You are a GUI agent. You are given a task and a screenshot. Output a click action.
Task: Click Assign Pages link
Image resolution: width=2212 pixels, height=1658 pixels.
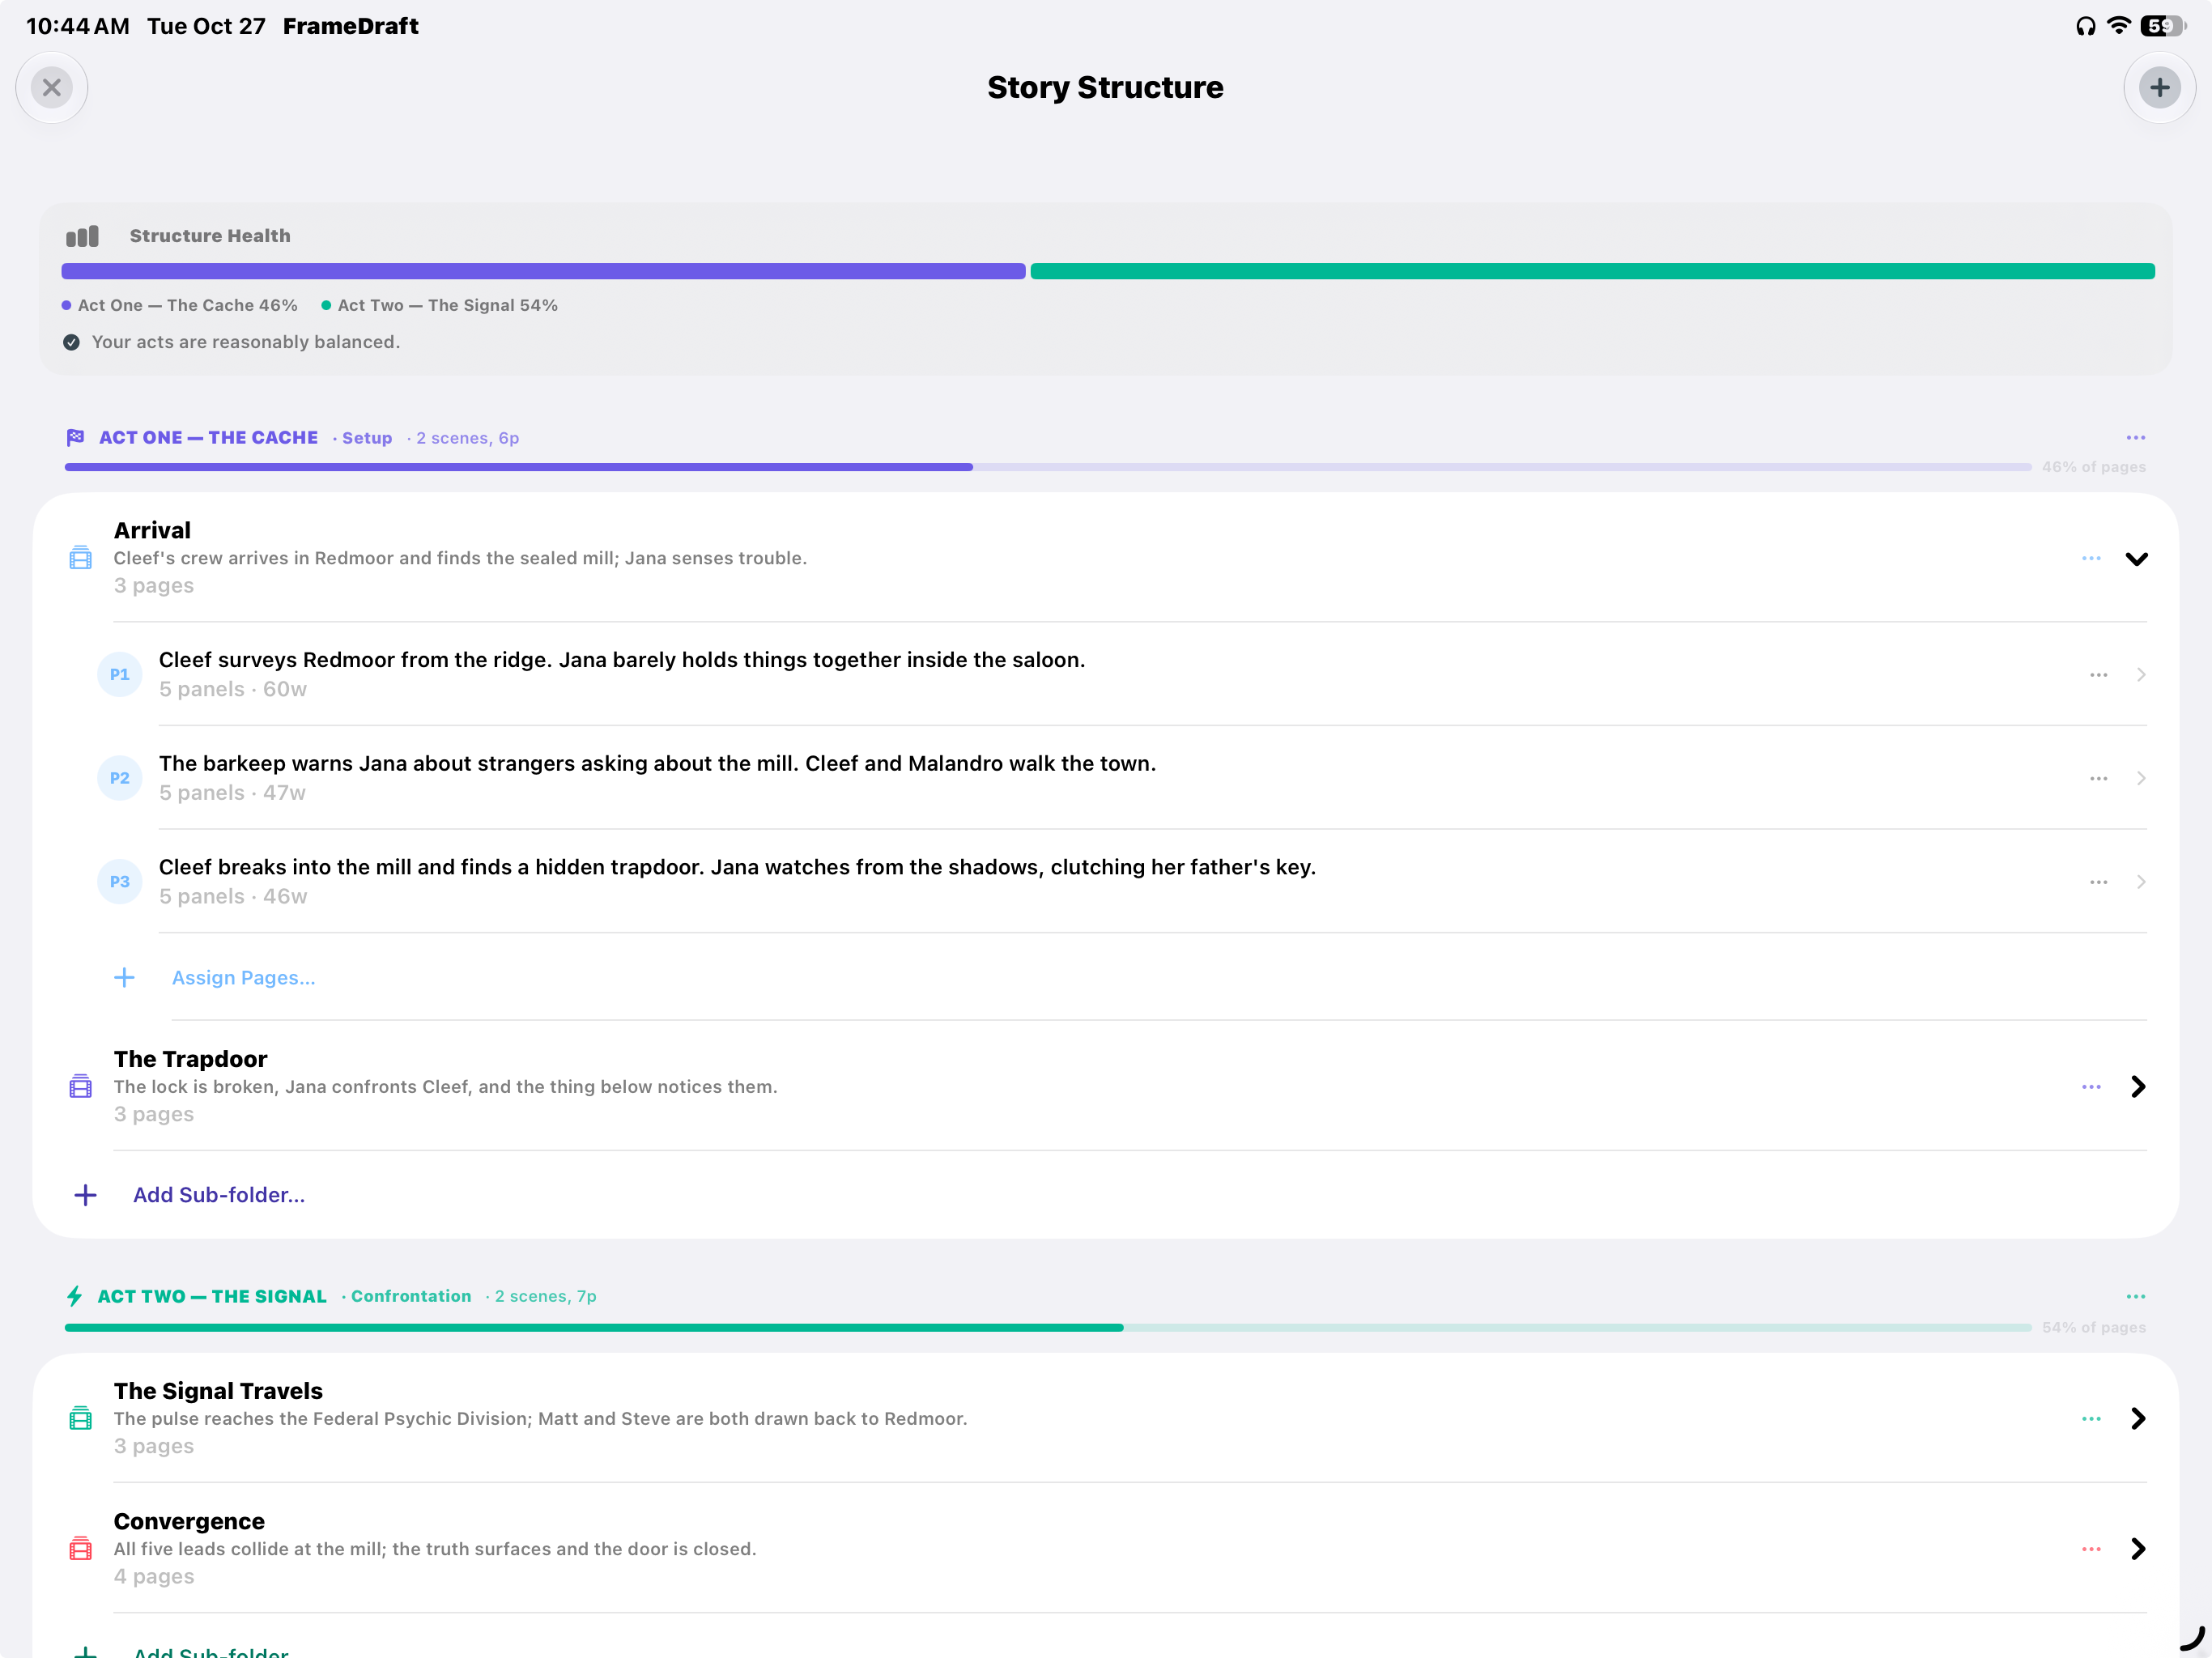(x=243, y=977)
